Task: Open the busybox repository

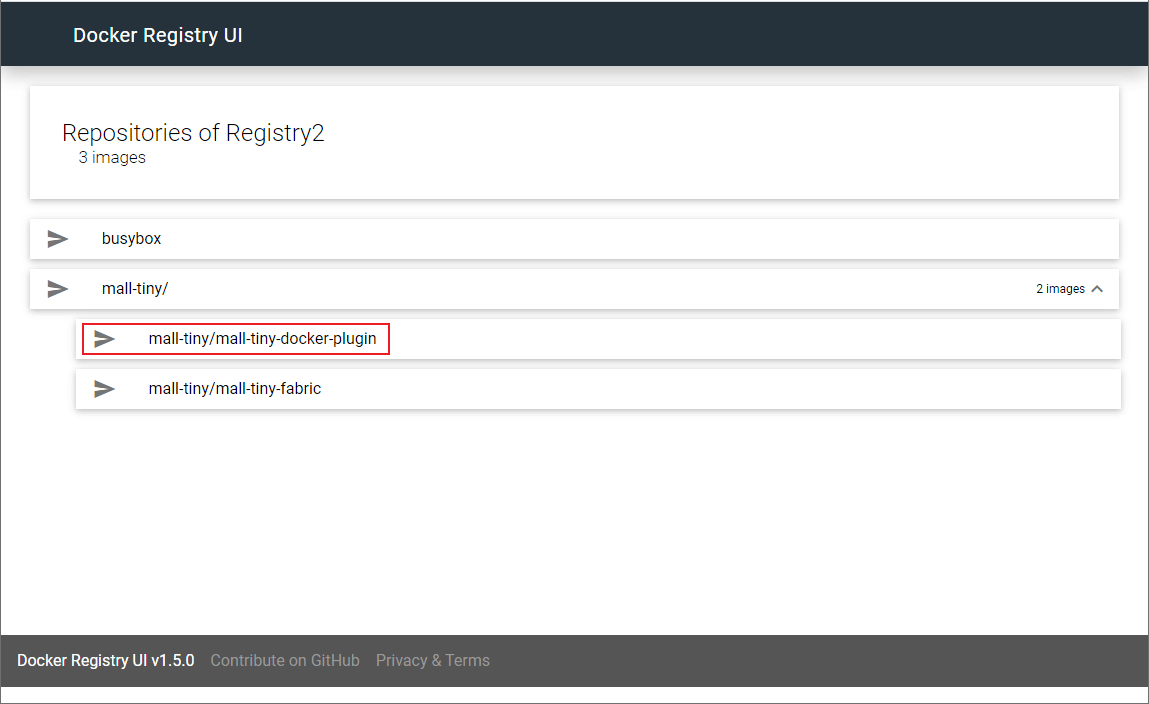Action: point(131,239)
